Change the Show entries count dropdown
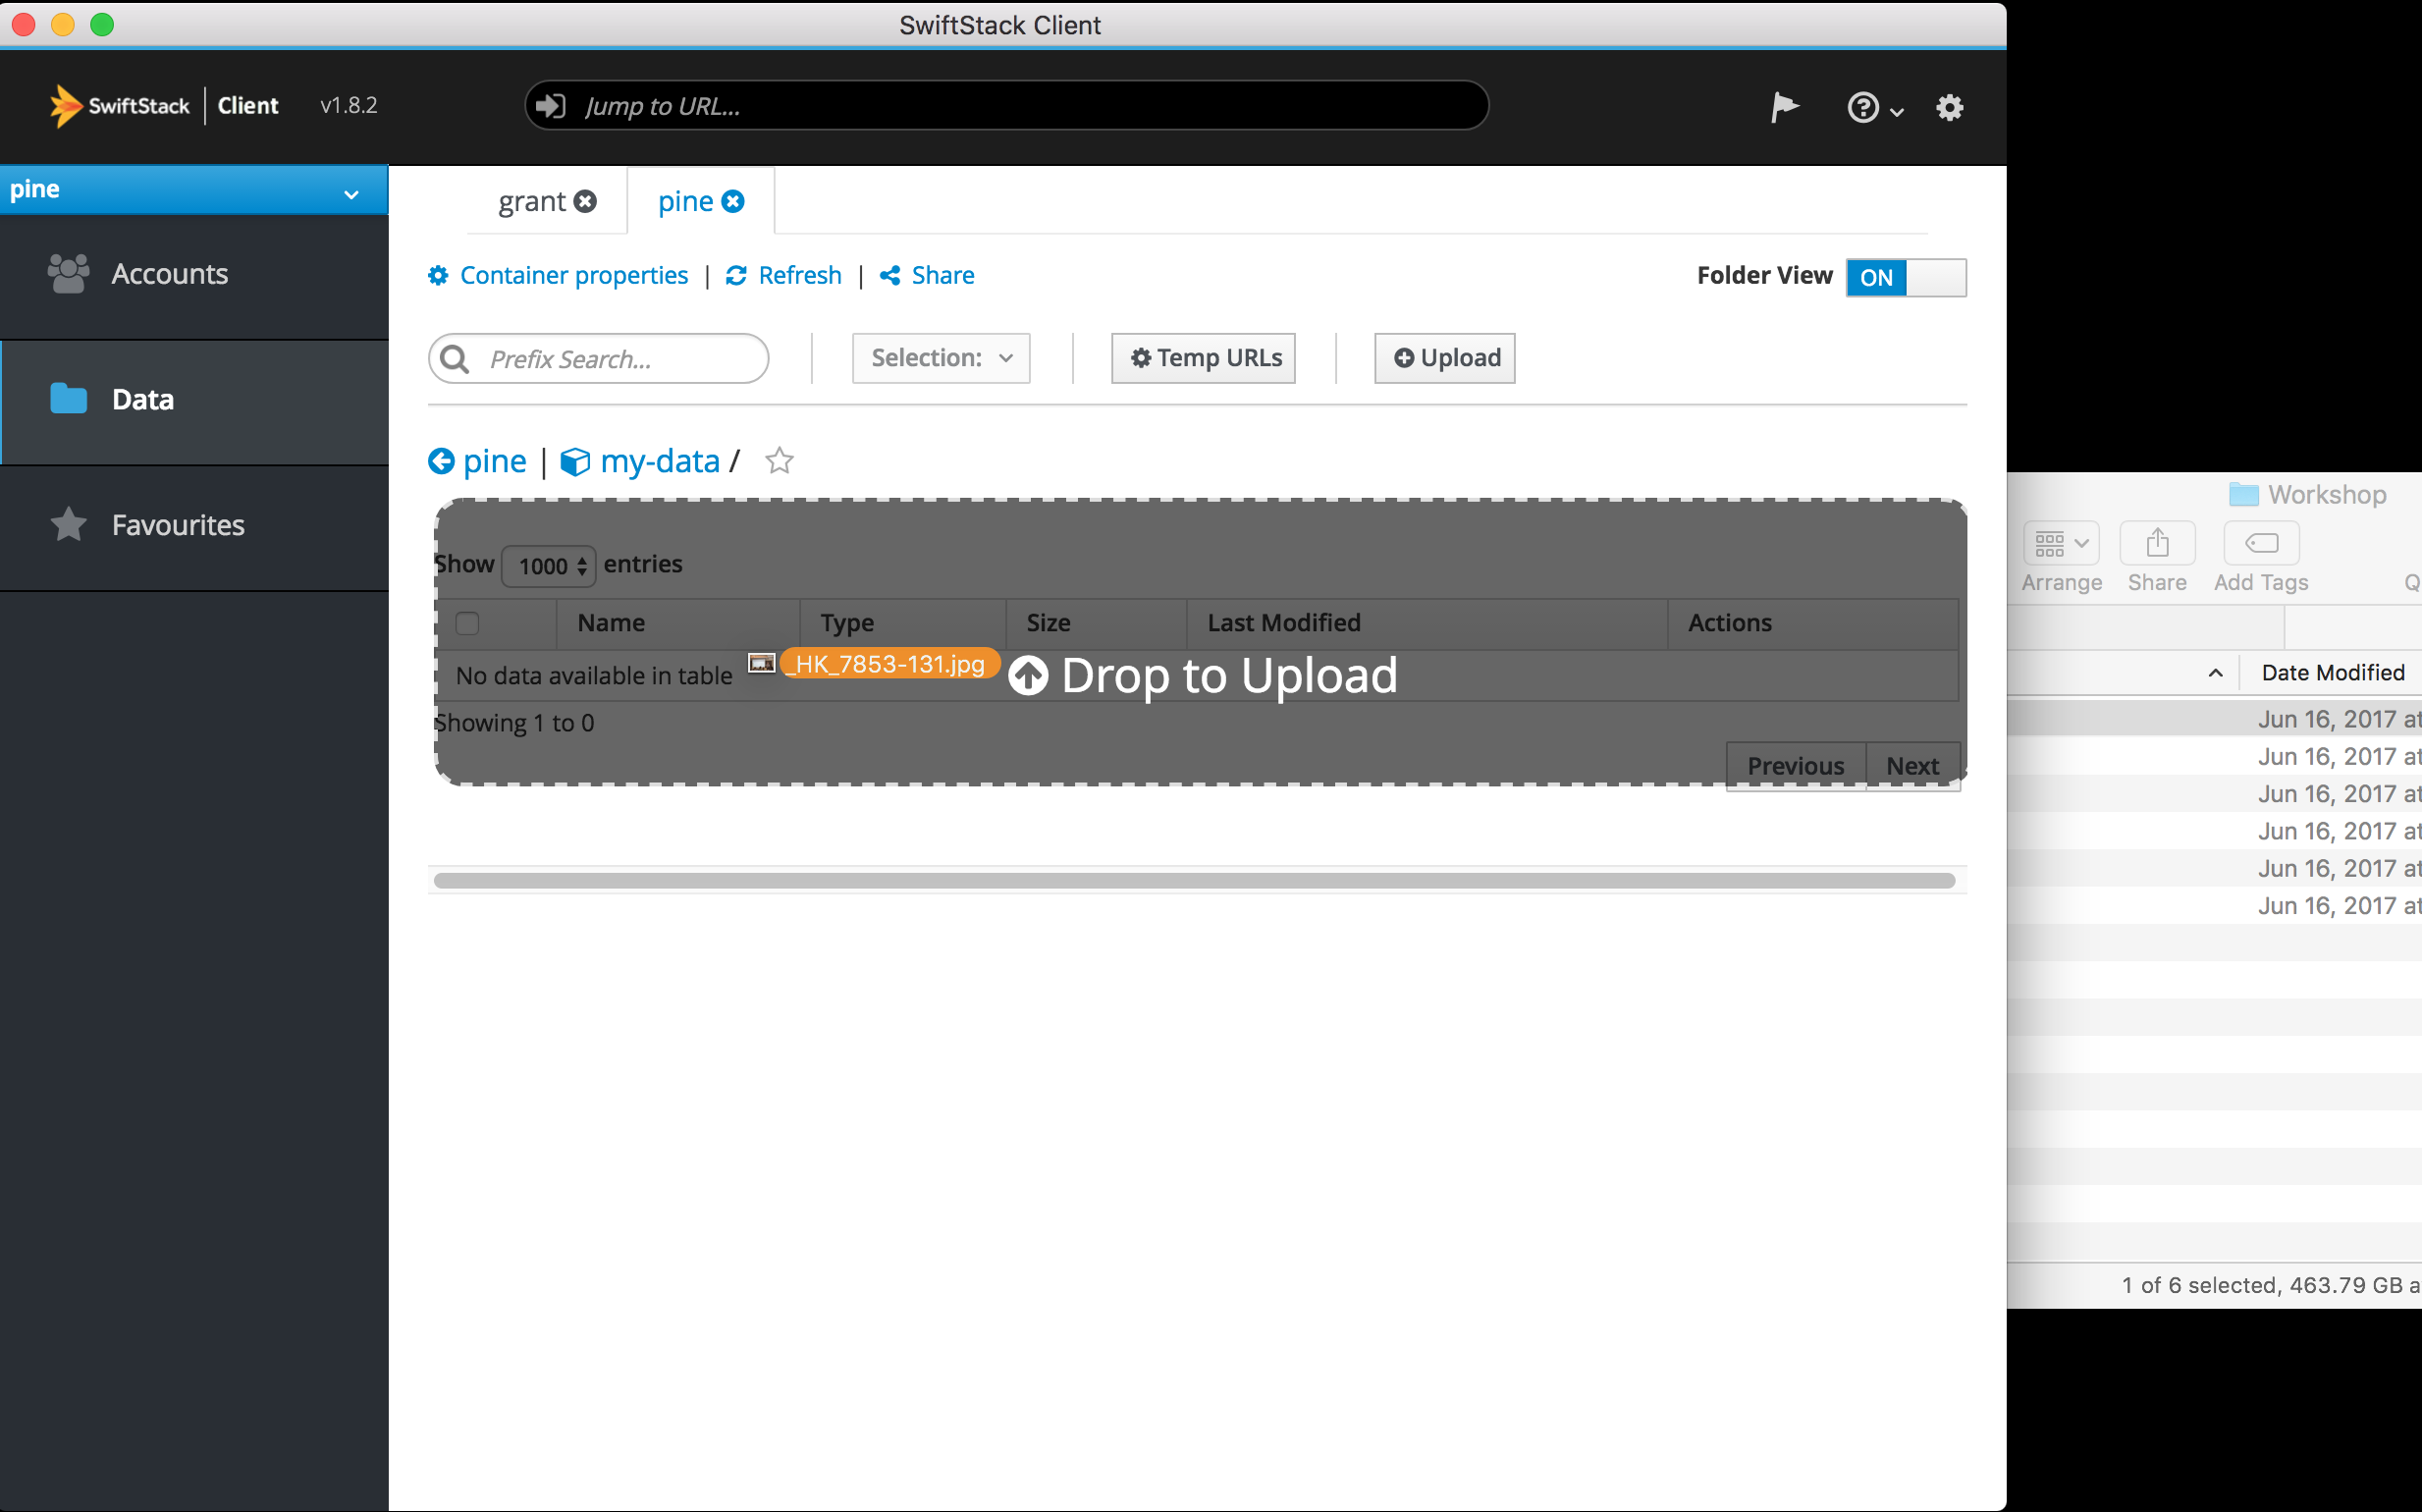The width and height of the screenshot is (2422, 1512). [548, 567]
